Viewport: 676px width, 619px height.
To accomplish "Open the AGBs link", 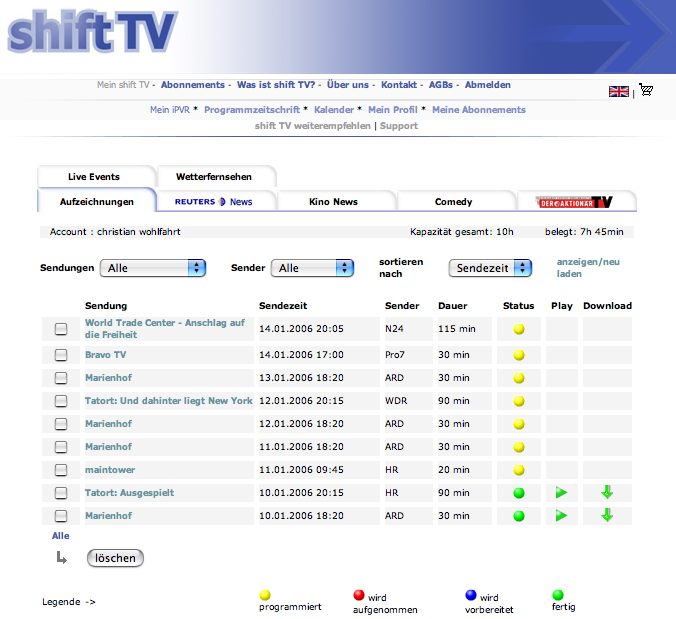I will 441,85.
